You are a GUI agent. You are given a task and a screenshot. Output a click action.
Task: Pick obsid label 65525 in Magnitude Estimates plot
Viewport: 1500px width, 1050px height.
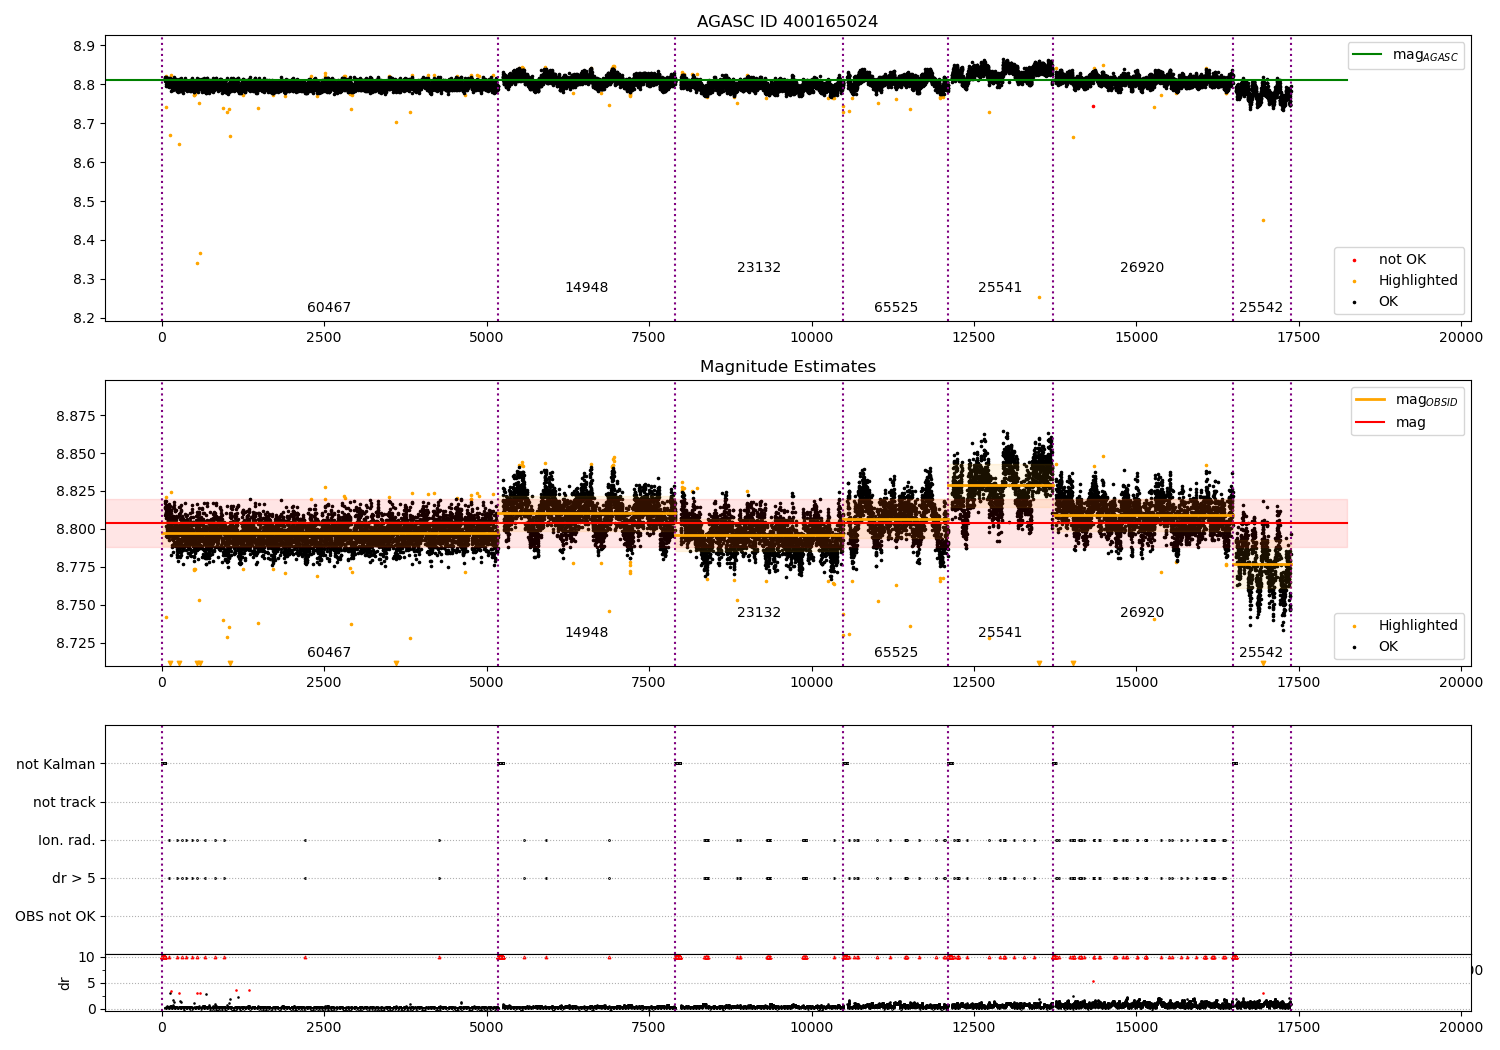click(x=896, y=652)
